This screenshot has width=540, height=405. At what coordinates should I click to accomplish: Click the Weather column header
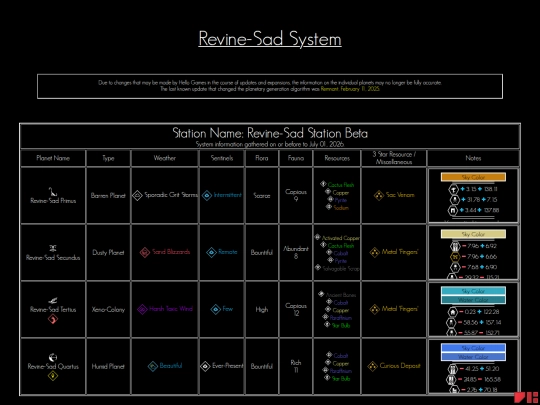[165, 158]
